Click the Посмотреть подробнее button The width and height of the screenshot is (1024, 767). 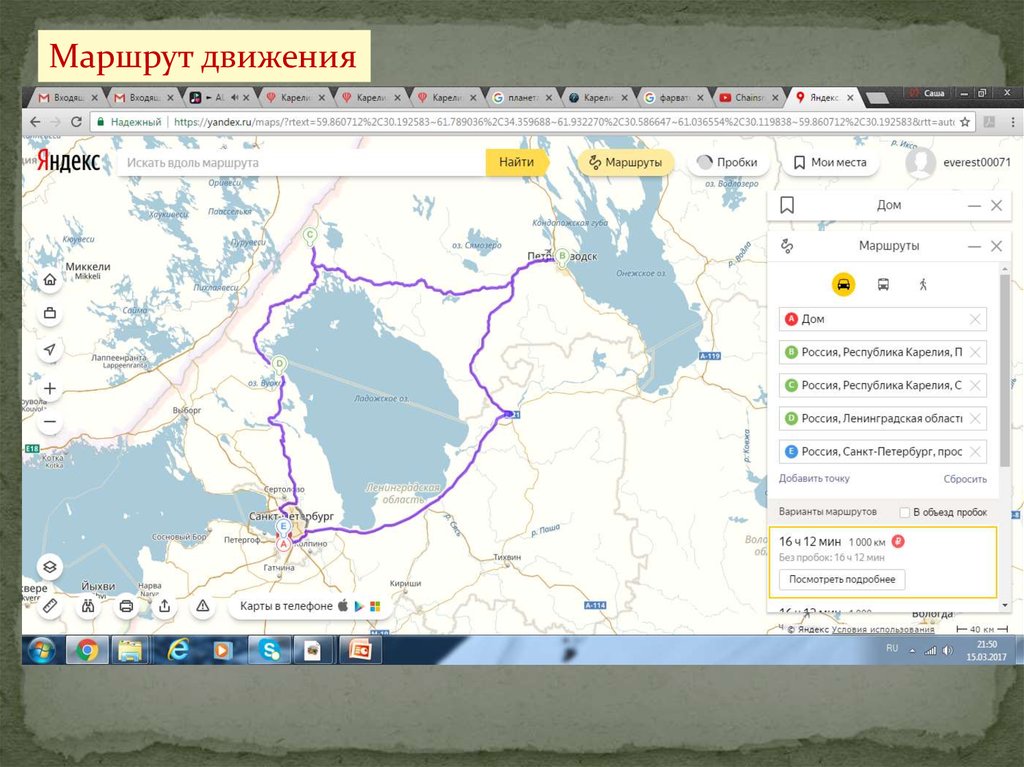click(x=841, y=579)
